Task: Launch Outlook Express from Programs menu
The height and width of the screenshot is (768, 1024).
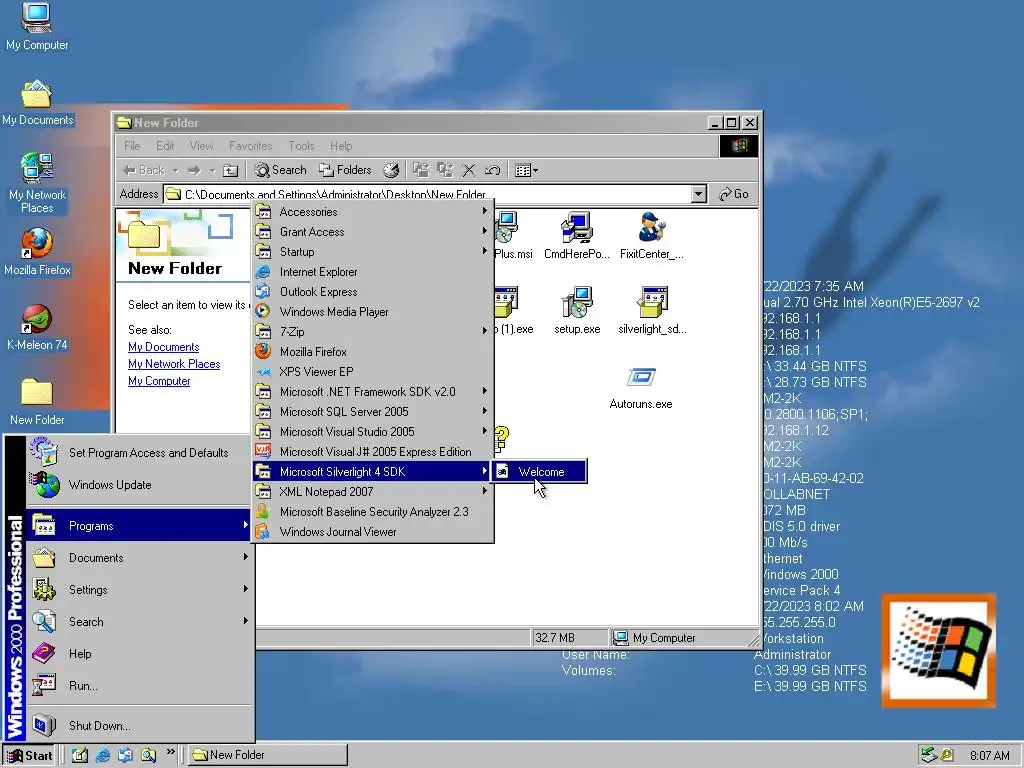Action: click(x=372, y=292)
